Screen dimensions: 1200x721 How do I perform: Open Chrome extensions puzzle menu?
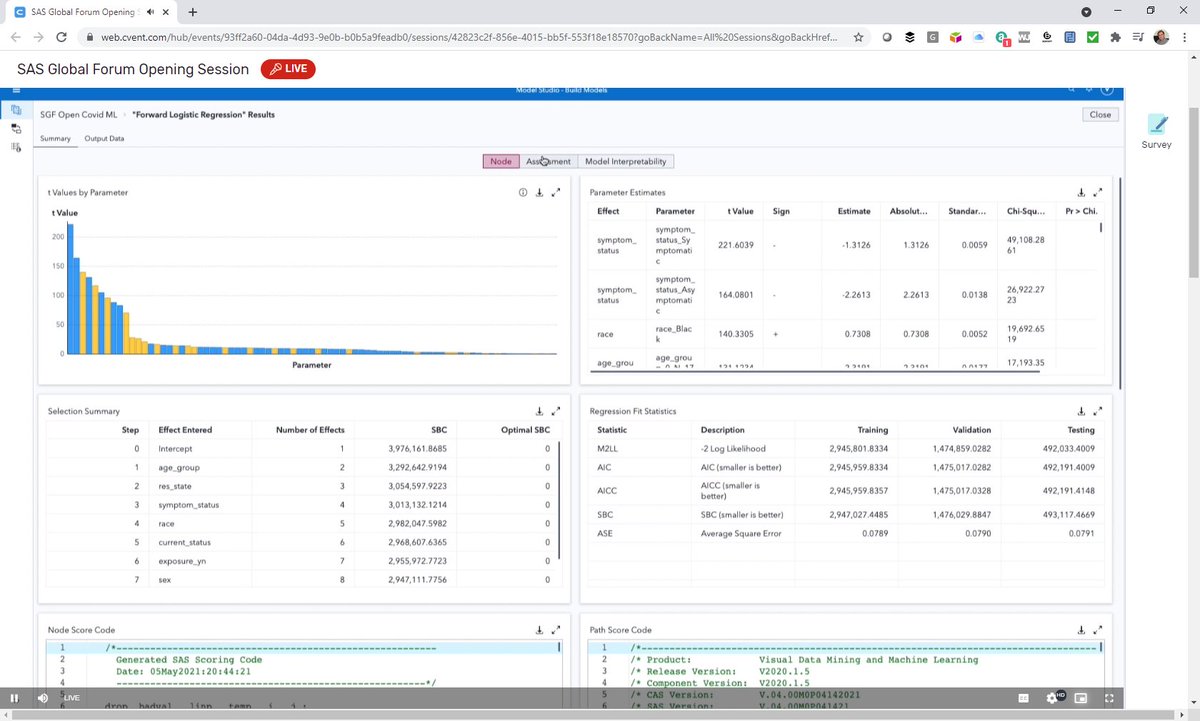[1116, 37]
